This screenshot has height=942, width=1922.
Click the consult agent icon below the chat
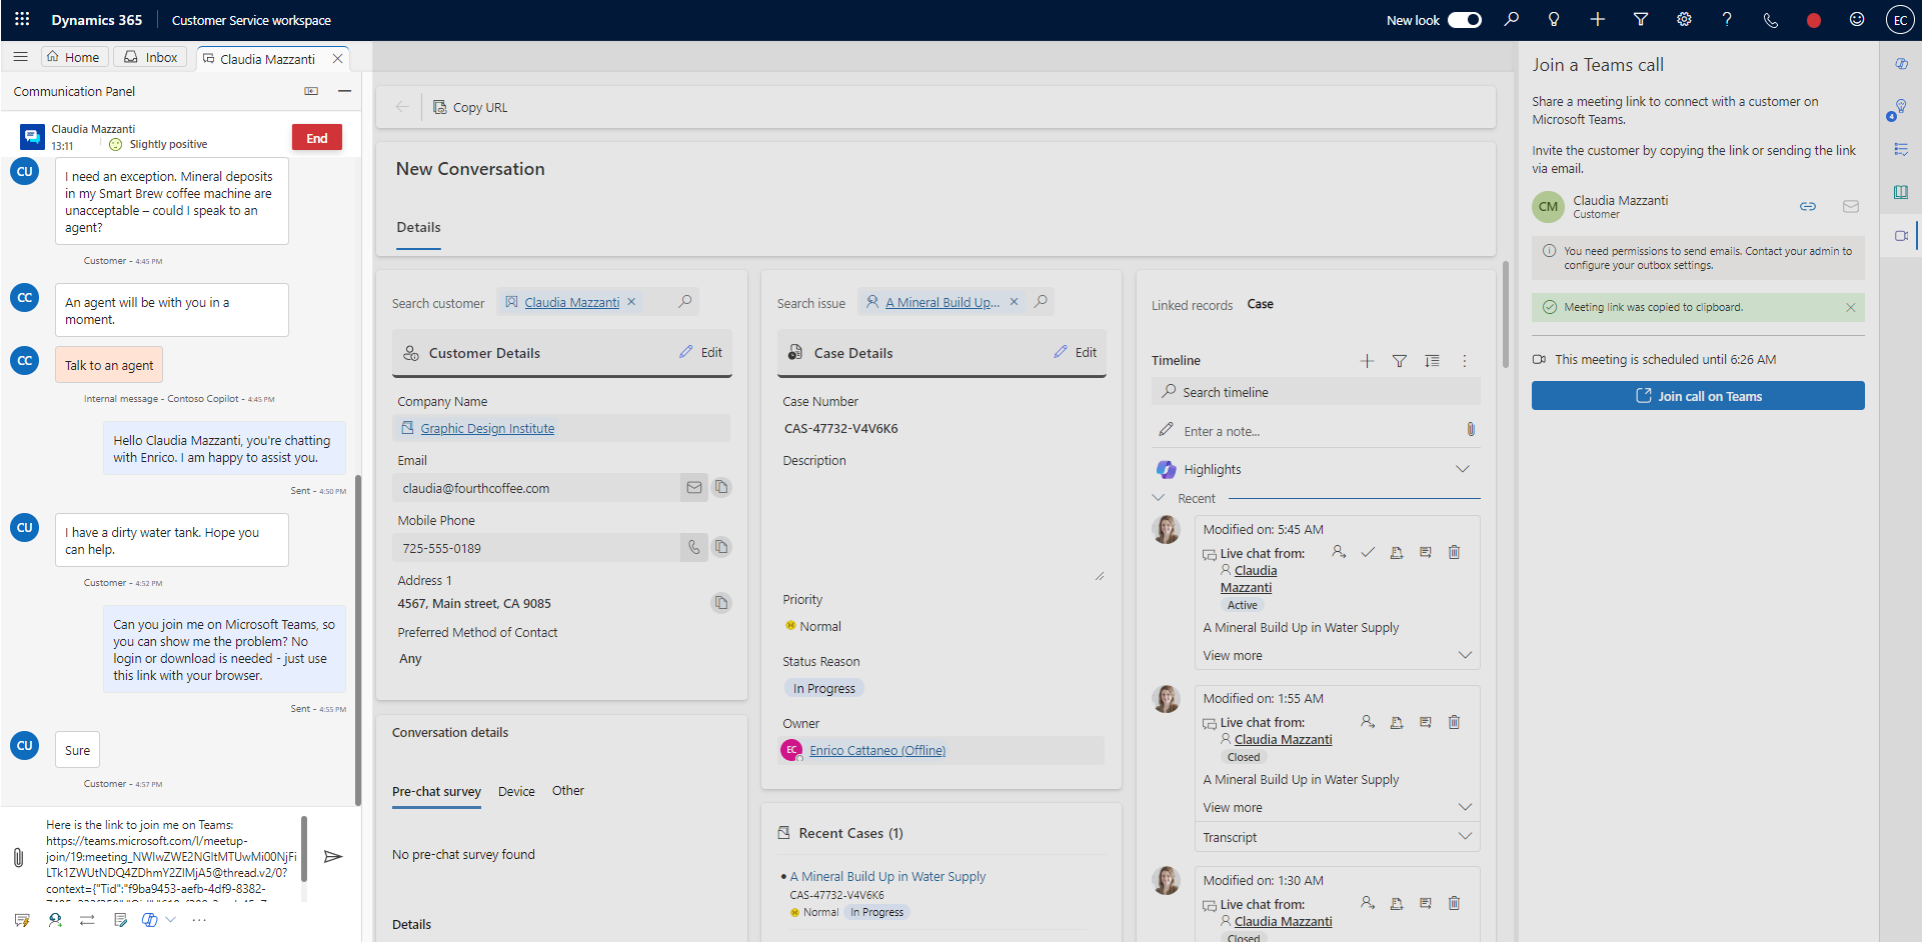55,919
